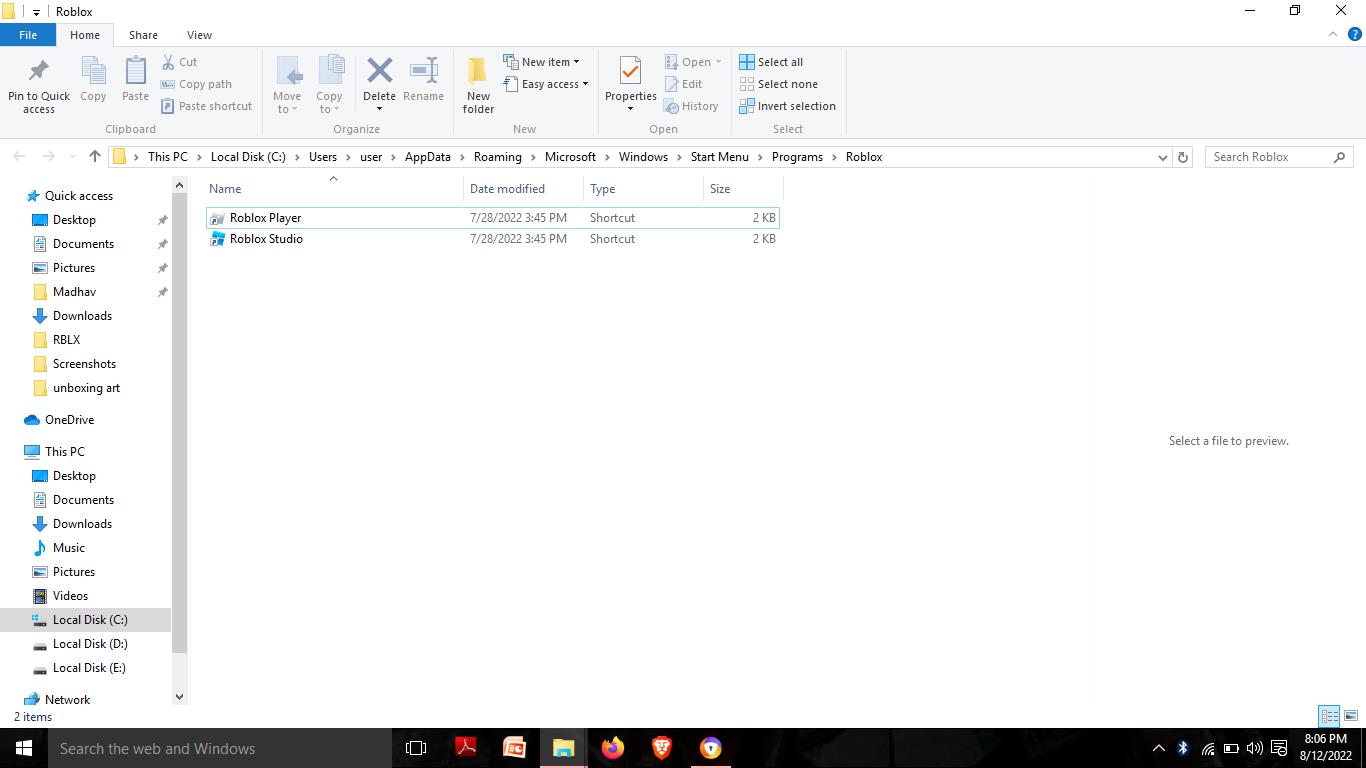Click the Rename icon
The width and height of the screenshot is (1366, 768).
pos(423,70)
